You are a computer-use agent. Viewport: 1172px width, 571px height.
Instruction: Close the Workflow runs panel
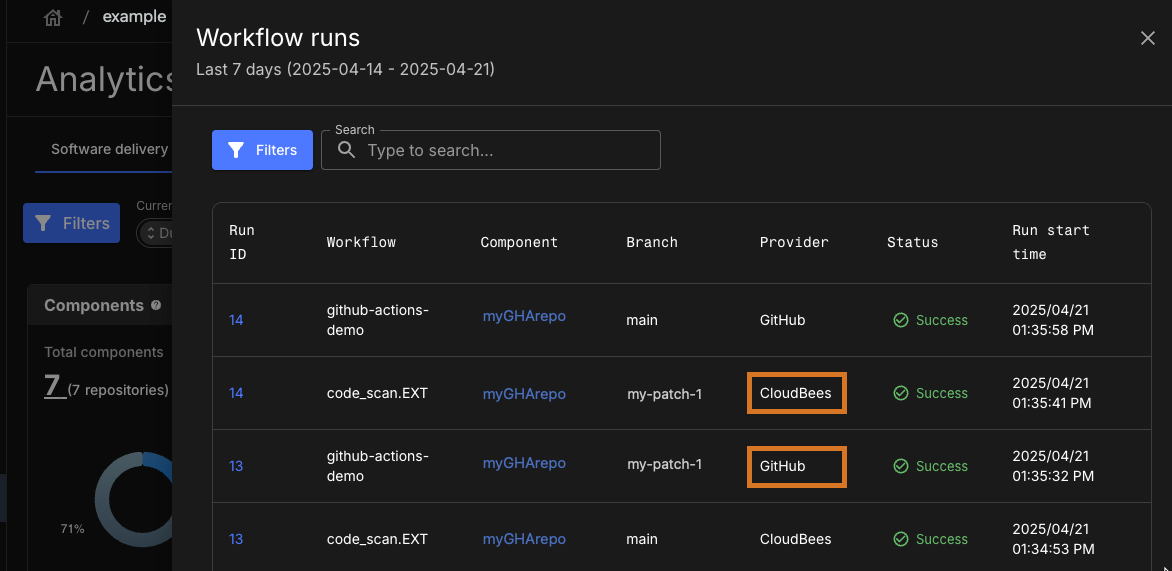(1147, 38)
